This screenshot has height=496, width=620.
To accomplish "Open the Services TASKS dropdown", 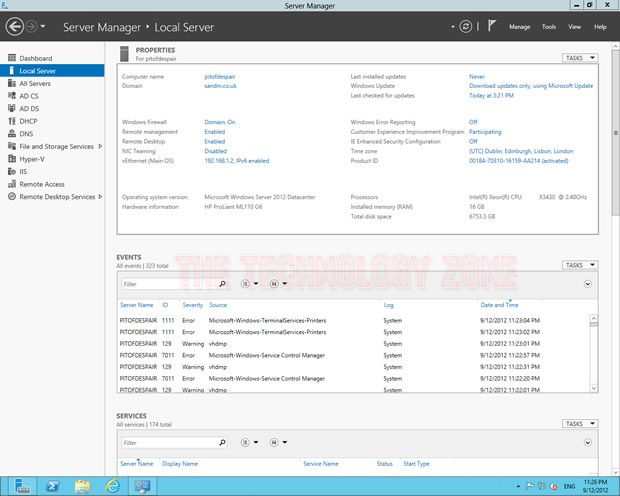I will pyautogui.click(x=580, y=424).
